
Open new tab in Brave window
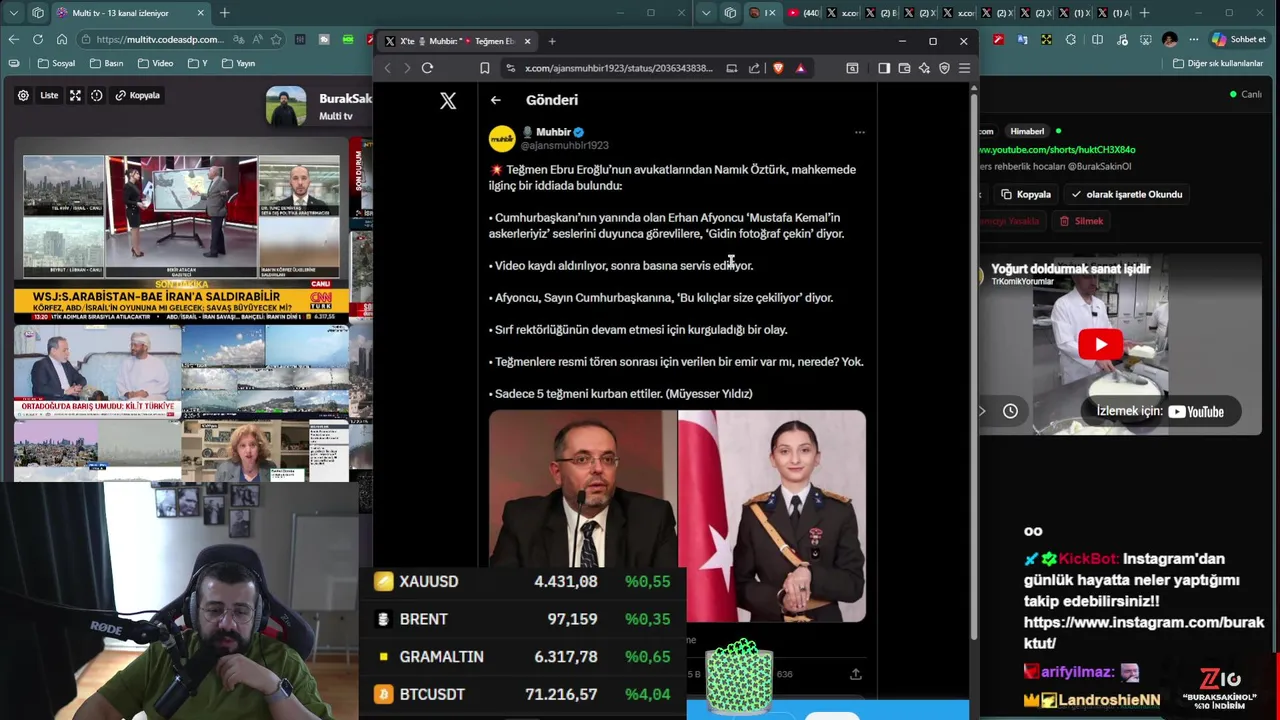[x=552, y=41]
